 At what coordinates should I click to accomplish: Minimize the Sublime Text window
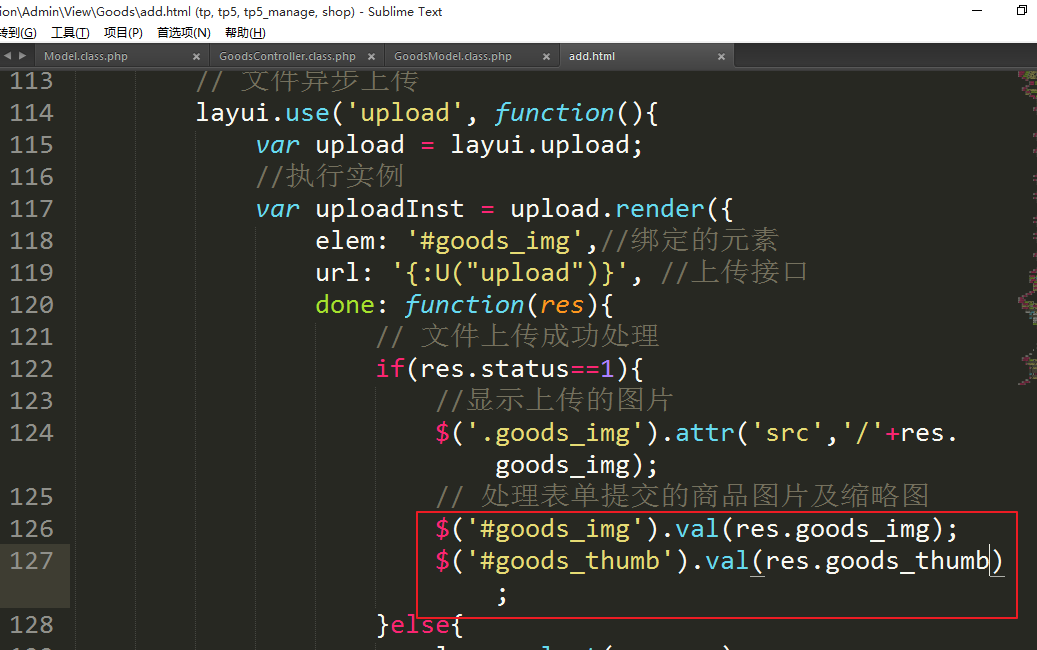click(975, 11)
